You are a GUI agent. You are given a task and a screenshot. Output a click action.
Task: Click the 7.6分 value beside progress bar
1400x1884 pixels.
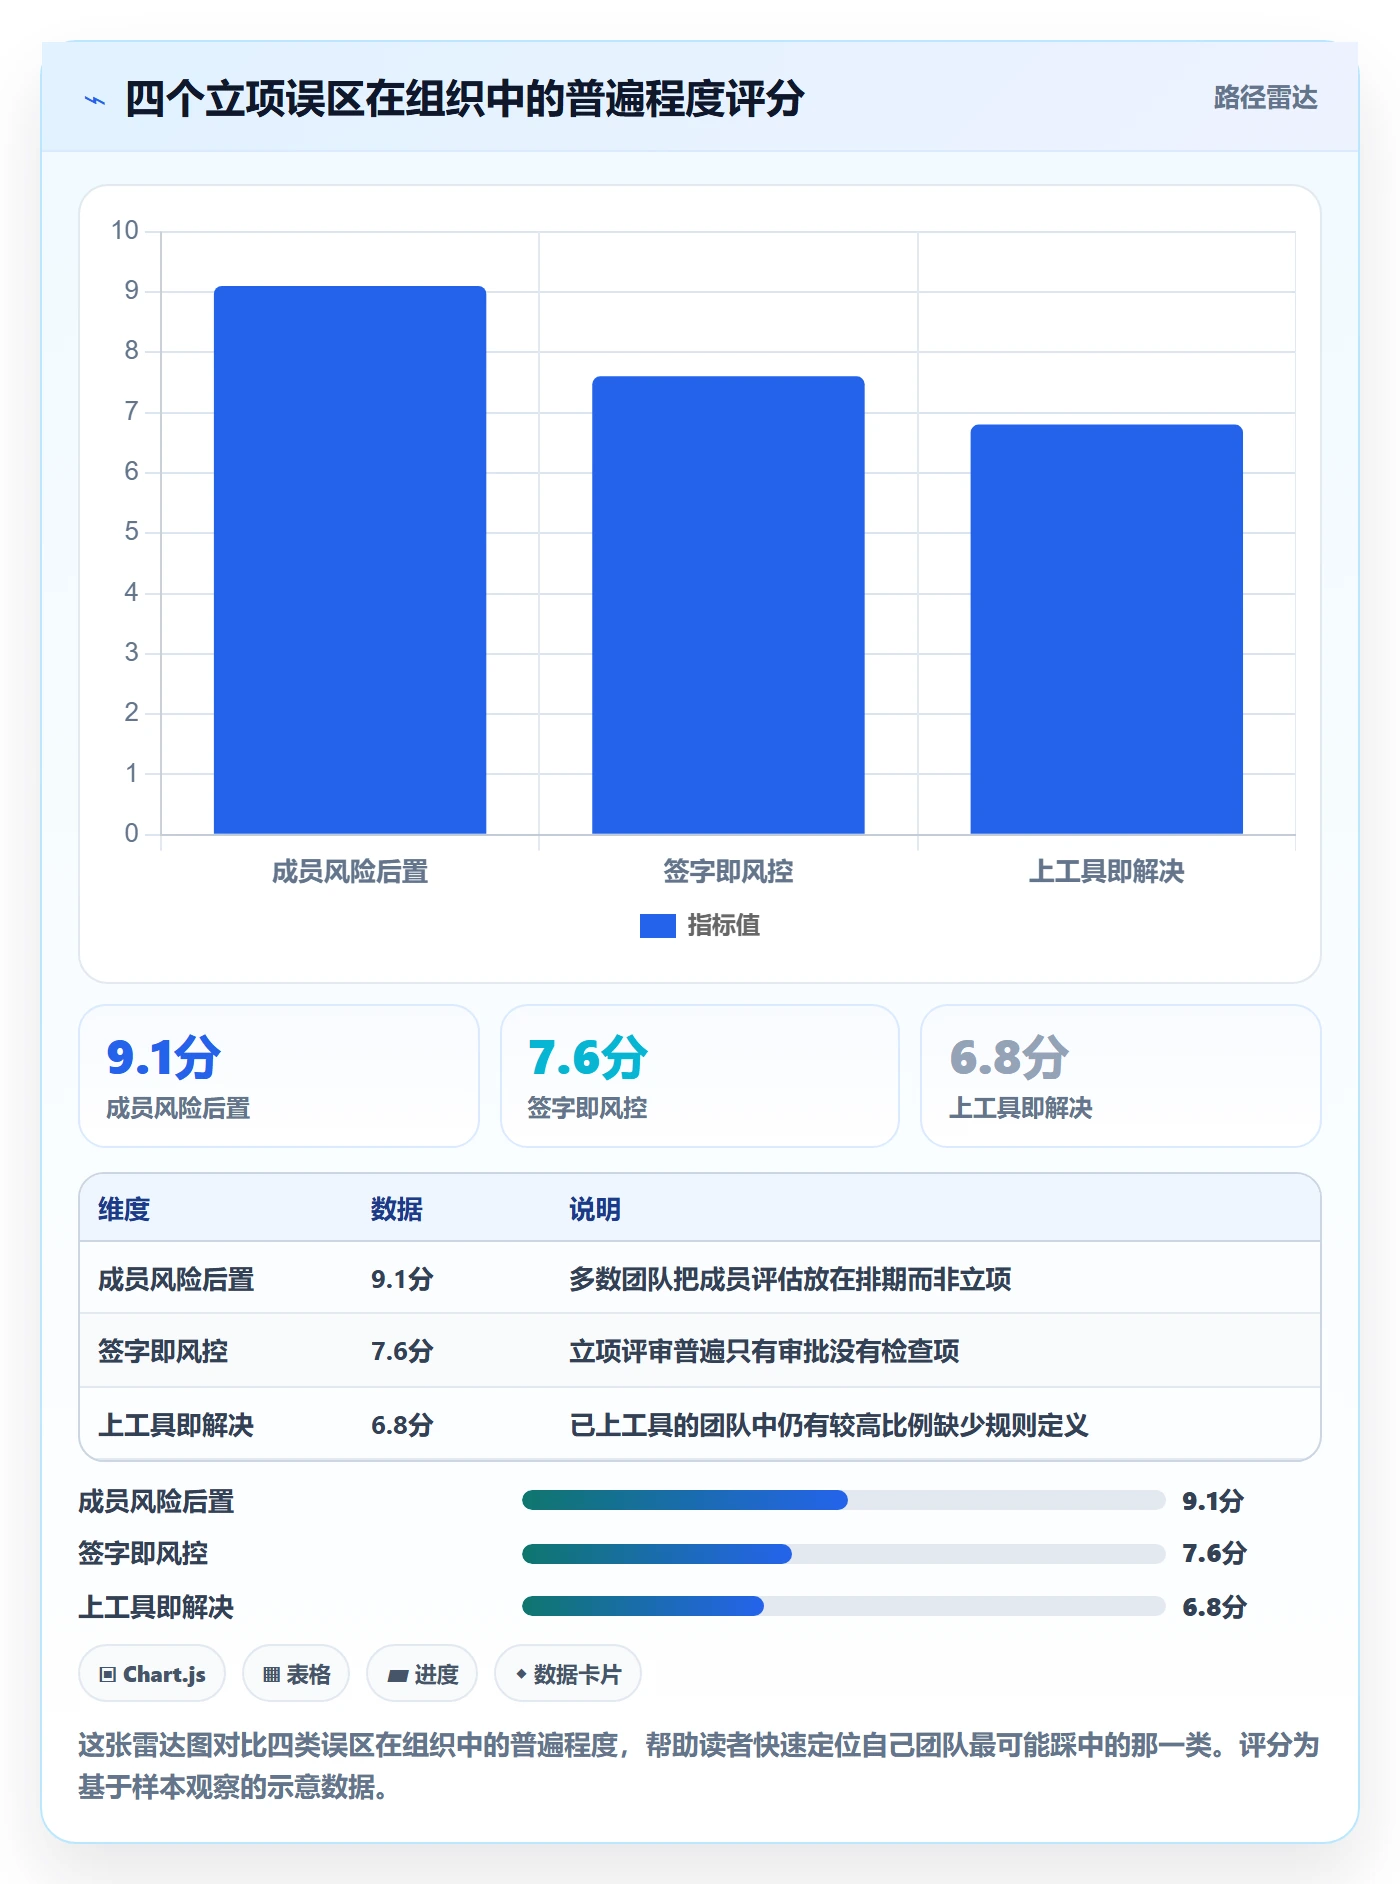1214,1553
